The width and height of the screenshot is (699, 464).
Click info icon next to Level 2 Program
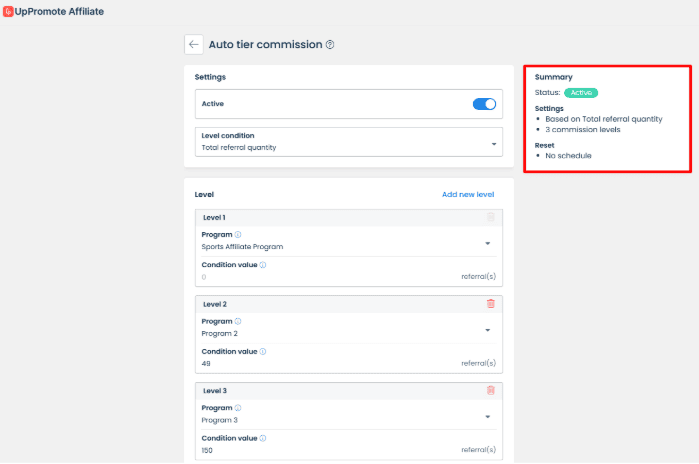click(x=238, y=322)
